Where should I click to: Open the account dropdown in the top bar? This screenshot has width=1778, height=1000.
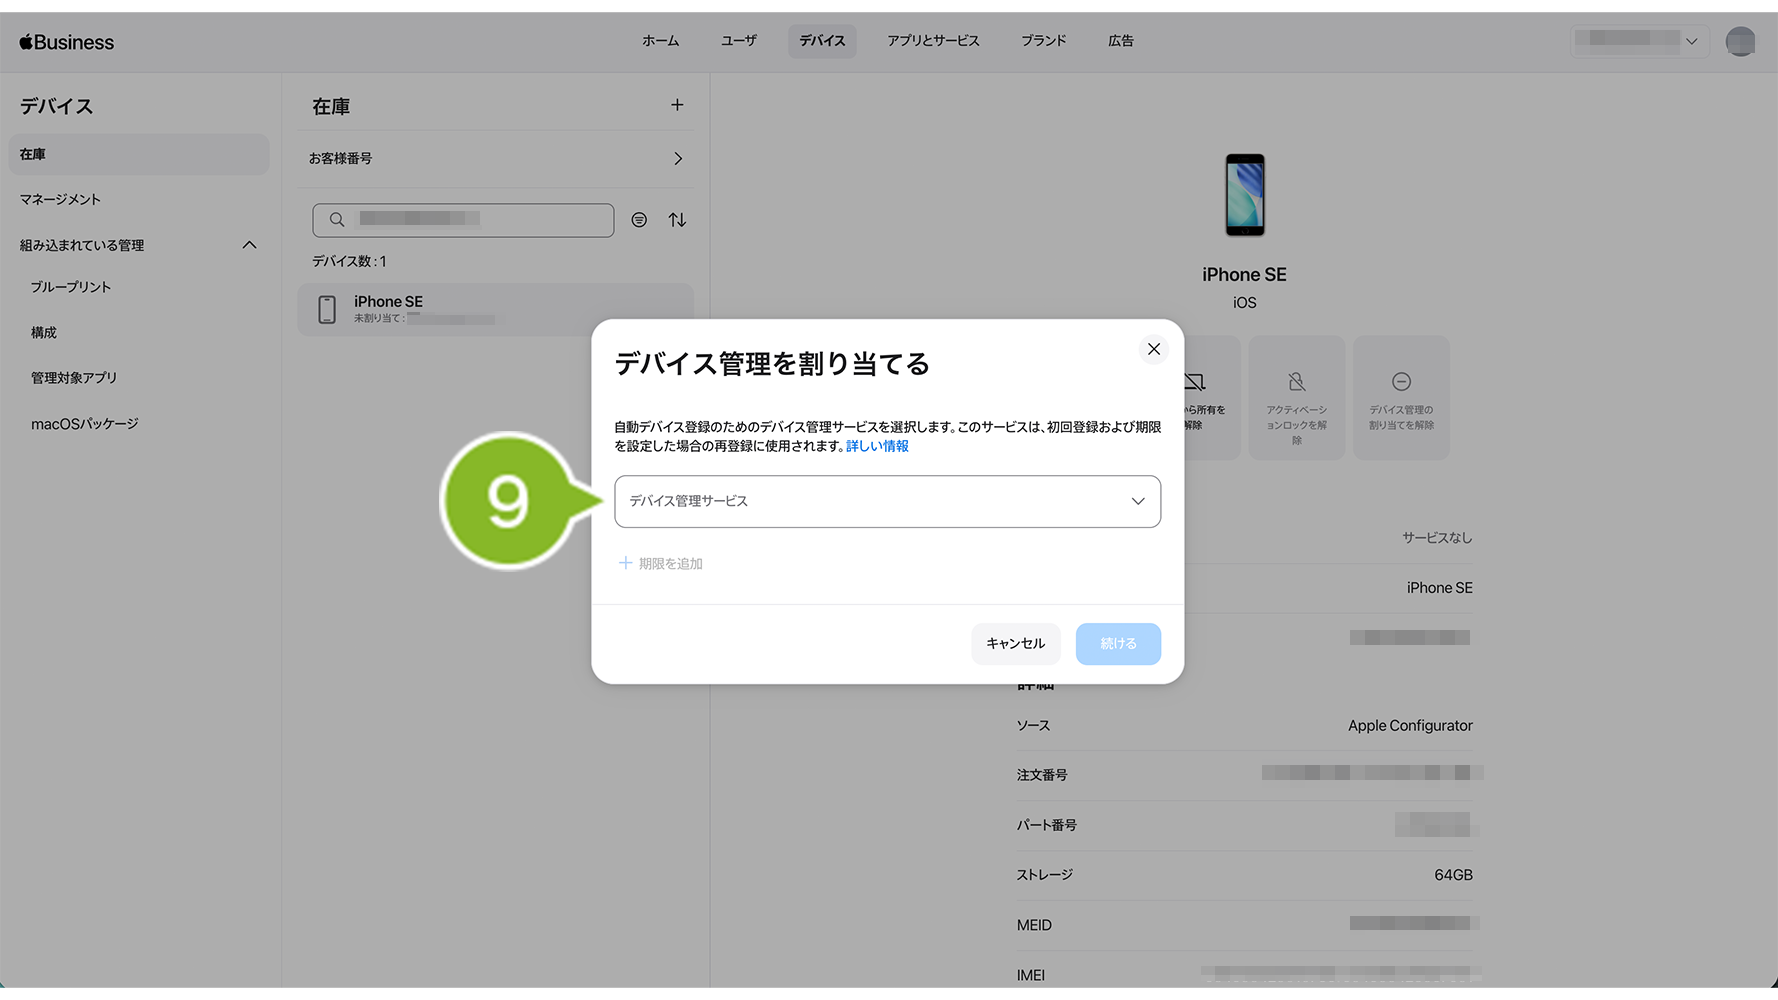click(1638, 41)
